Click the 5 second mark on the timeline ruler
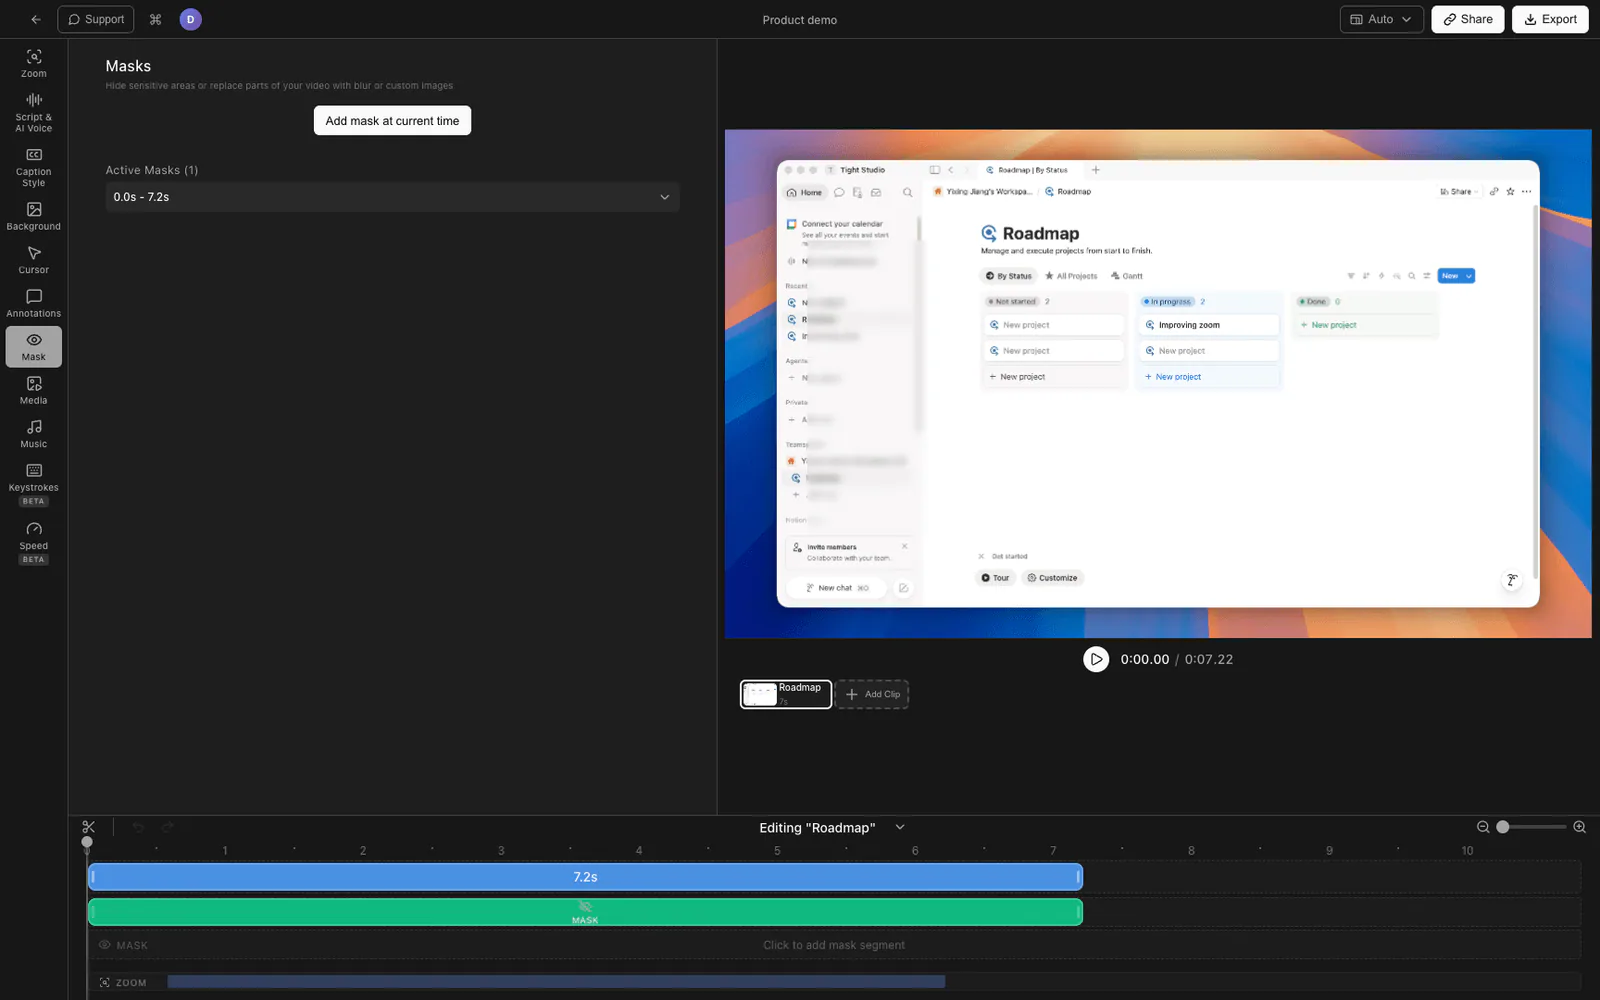Image resolution: width=1600 pixels, height=1000 pixels. 777,851
